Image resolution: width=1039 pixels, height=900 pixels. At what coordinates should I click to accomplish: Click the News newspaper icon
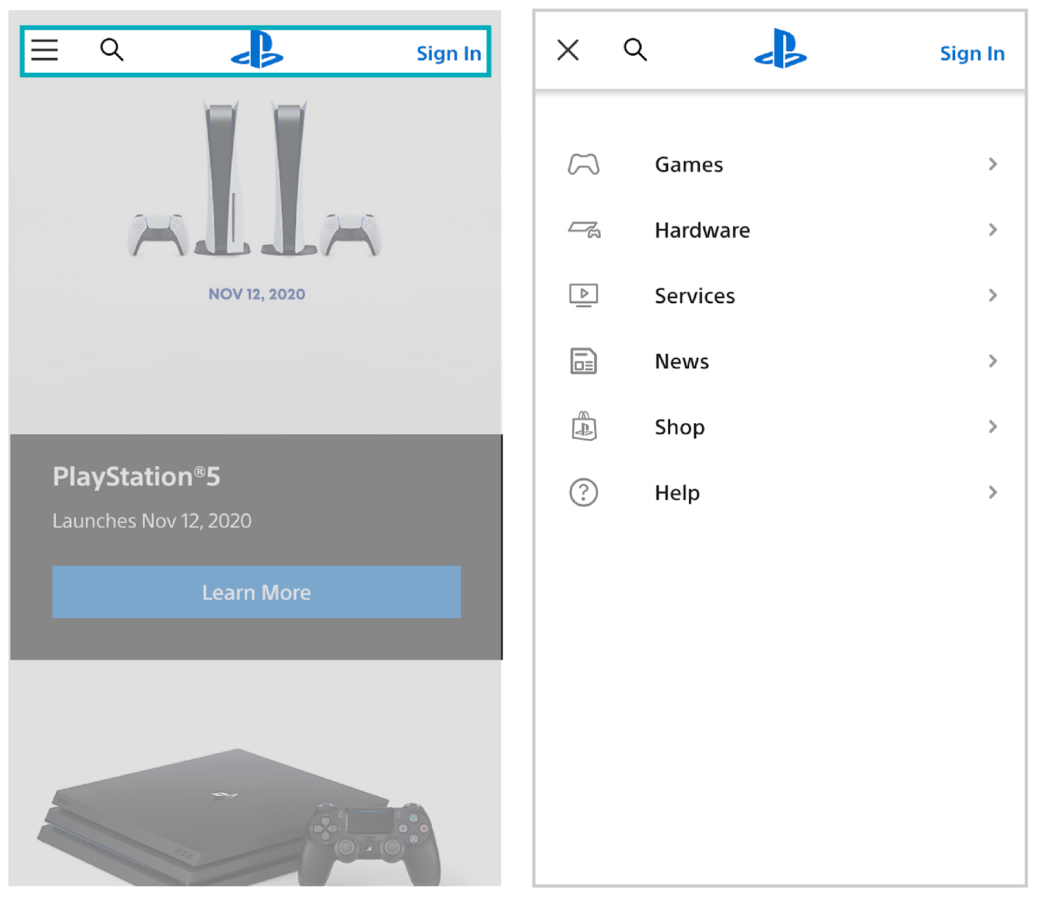click(583, 361)
